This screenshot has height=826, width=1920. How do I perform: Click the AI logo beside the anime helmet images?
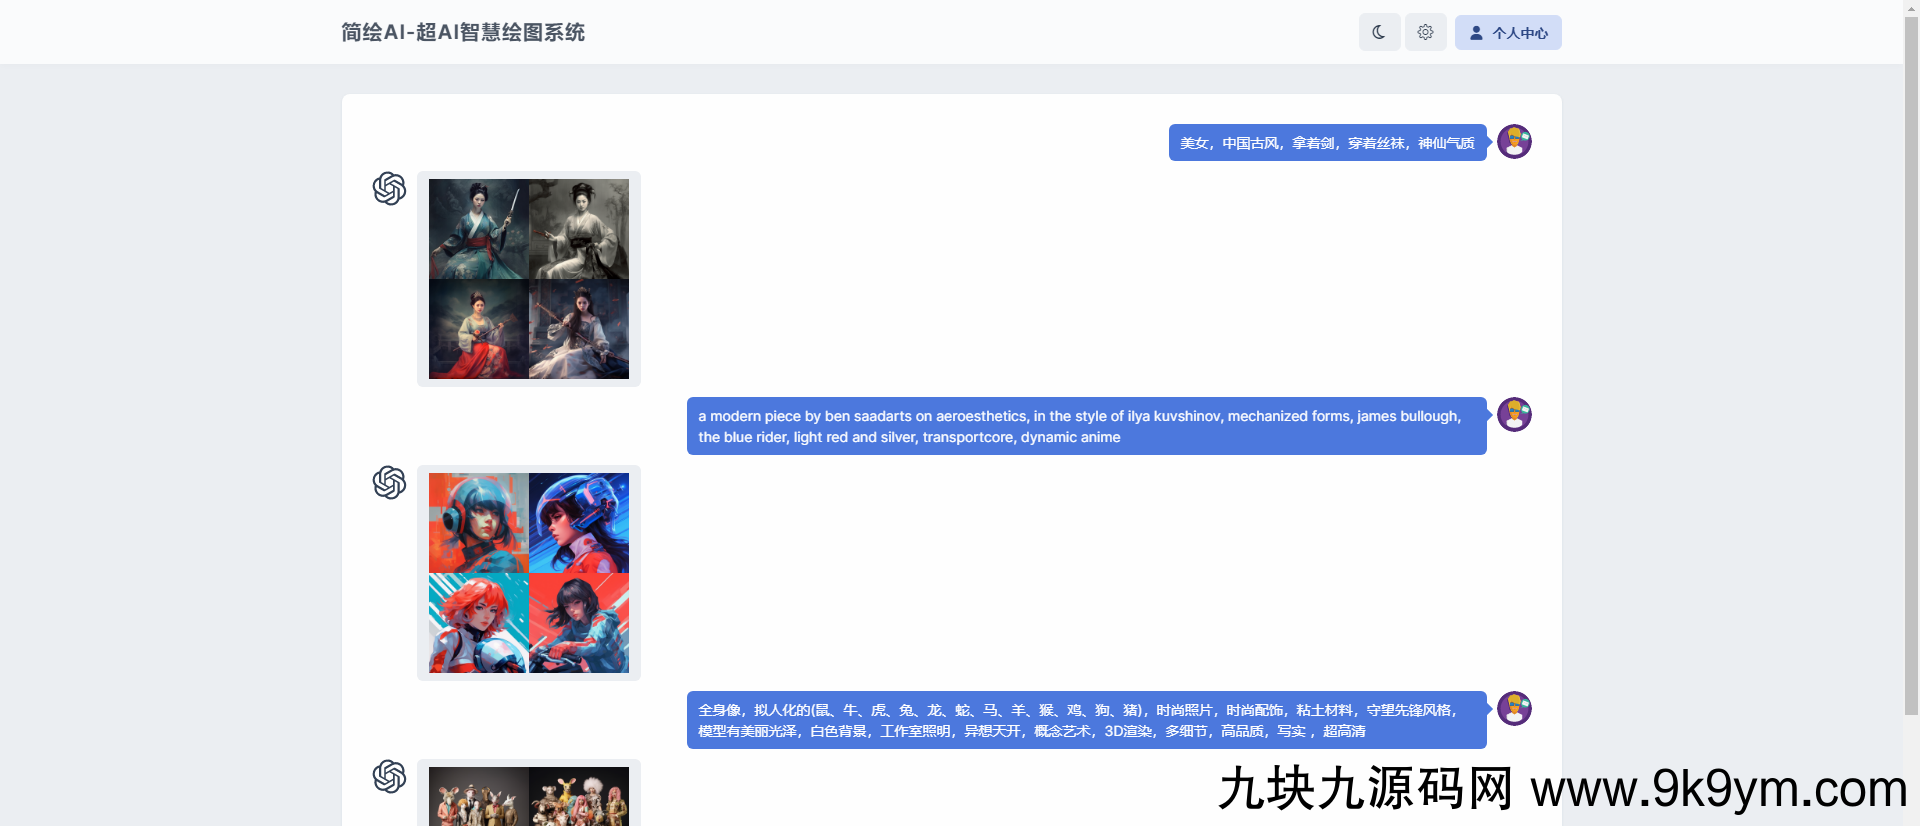pyautogui.click(x=389, y=482)
